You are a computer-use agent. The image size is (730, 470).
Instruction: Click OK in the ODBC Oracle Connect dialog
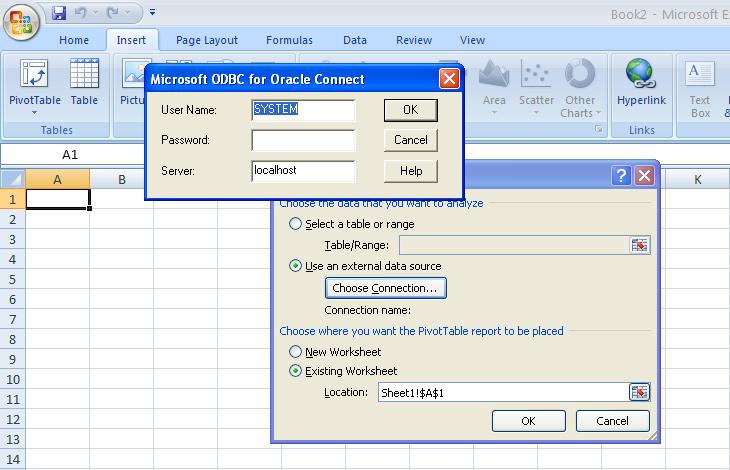tap(411, 110)
